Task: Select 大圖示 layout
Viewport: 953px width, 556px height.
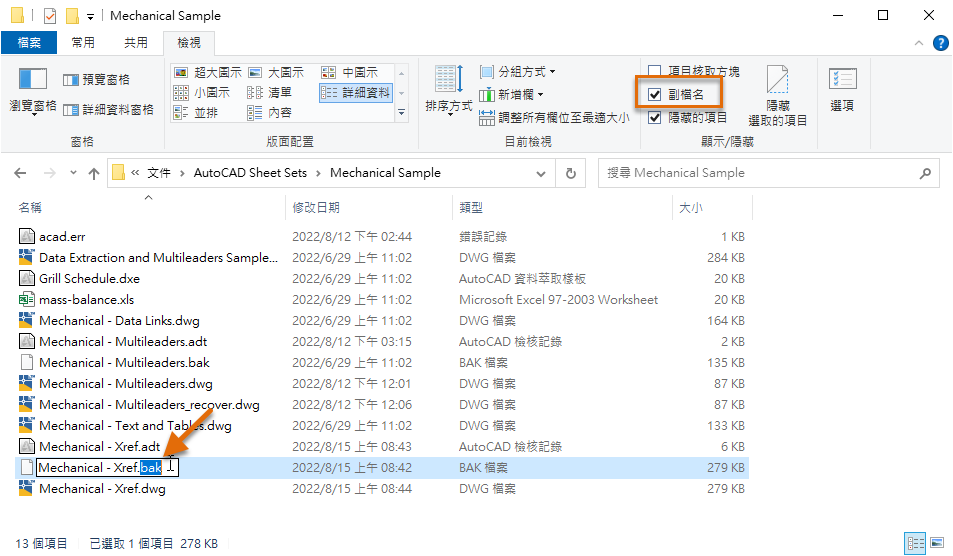Action: click(x=276, y=72)
